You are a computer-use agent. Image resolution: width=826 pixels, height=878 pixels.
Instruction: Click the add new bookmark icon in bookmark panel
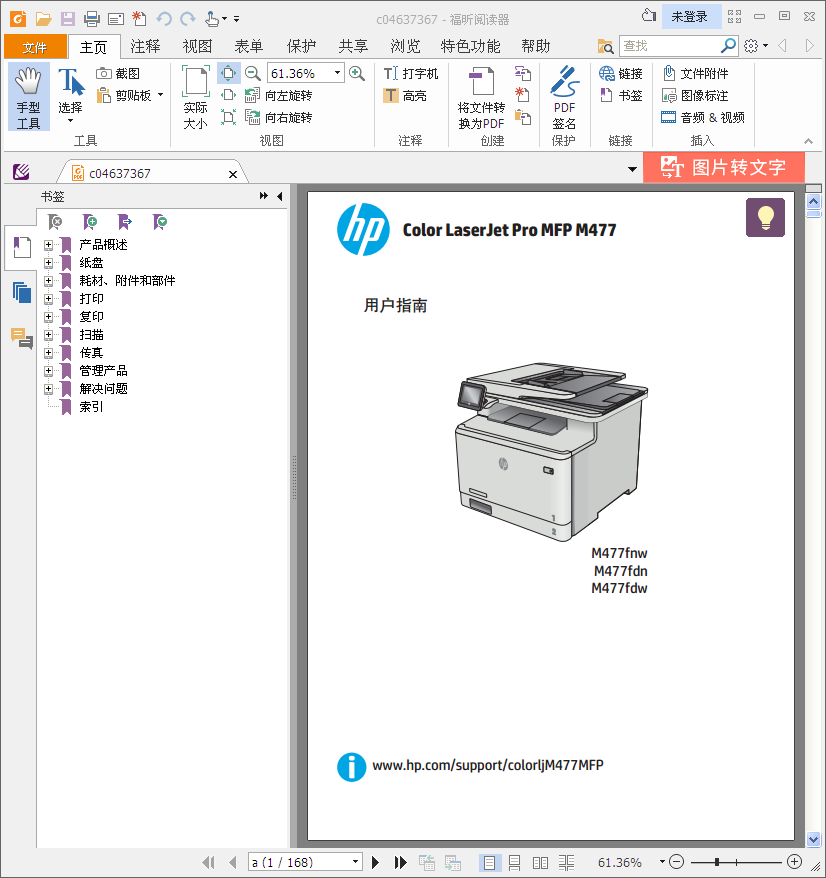(90, 222)
